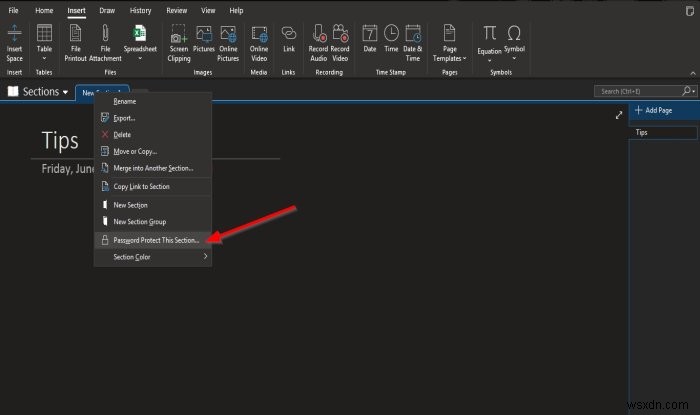Open the Screen Clipping tool
This screenshot has height=415, width=700.
coord(179,43)
